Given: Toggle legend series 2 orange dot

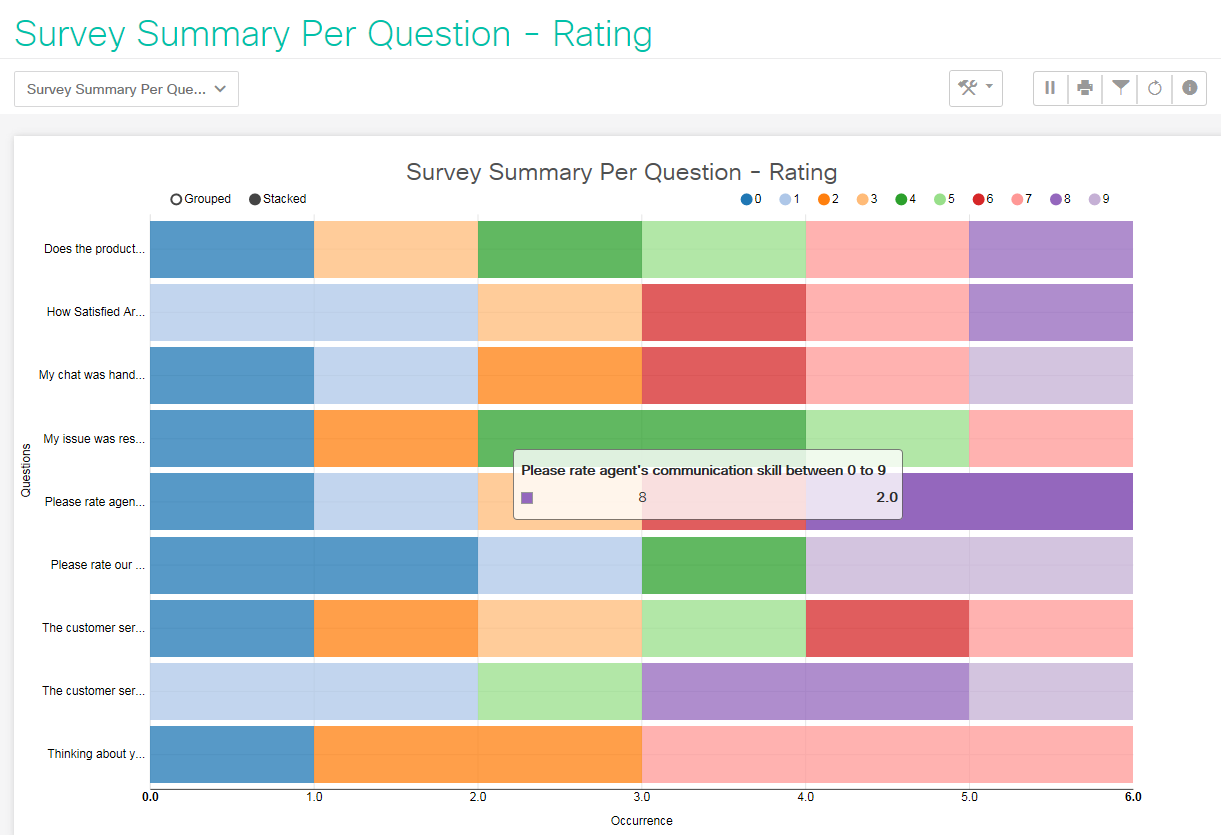Looking at the screenshot, I should [823, 199].
